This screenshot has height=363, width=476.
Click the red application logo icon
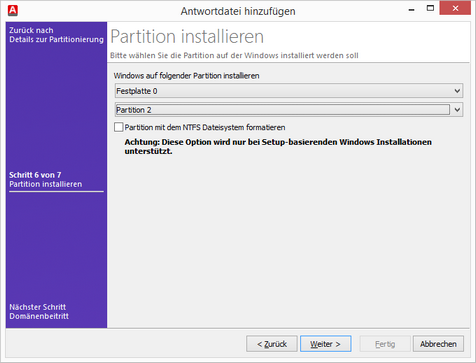(13, 10)
